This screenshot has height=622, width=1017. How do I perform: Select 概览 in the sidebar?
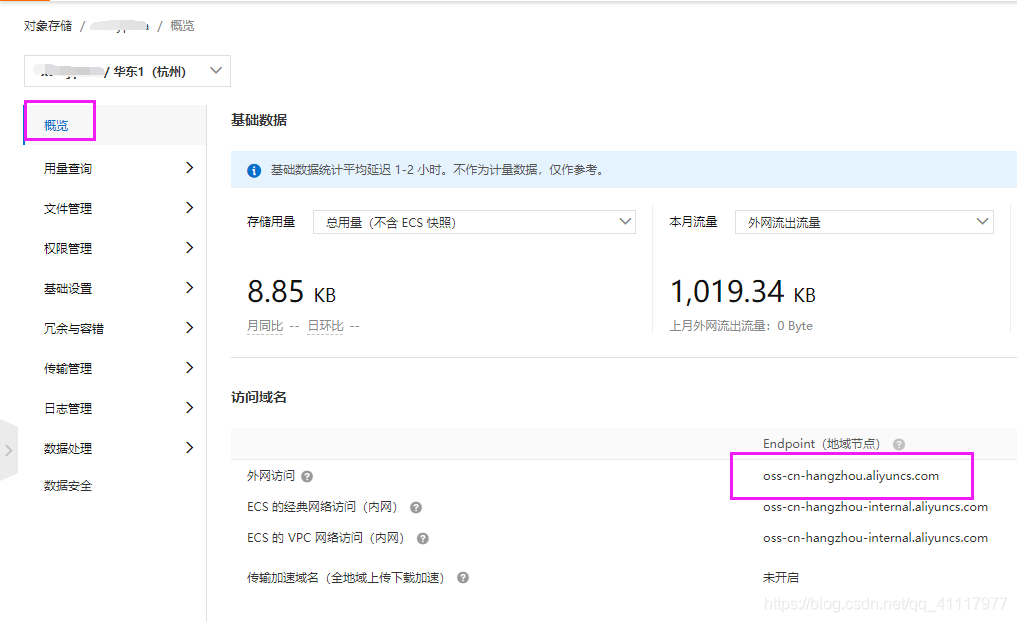pyautogui.click(x=56, y=125)
